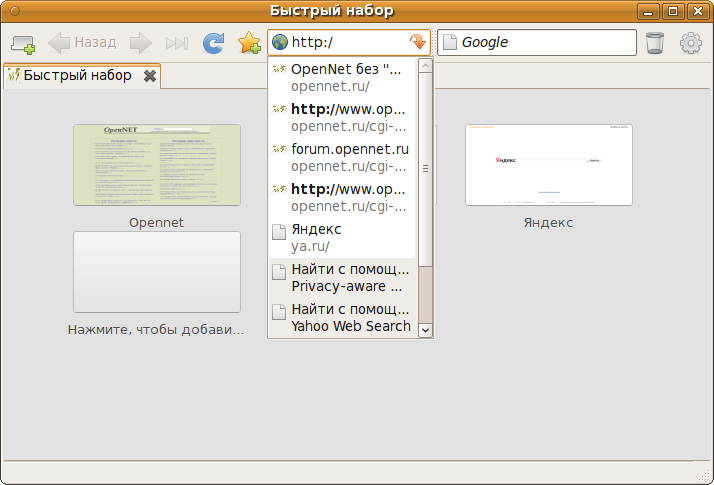Click the page icon of Privacy-aware entry
714x485 pixels.
[x=279, y=271]
